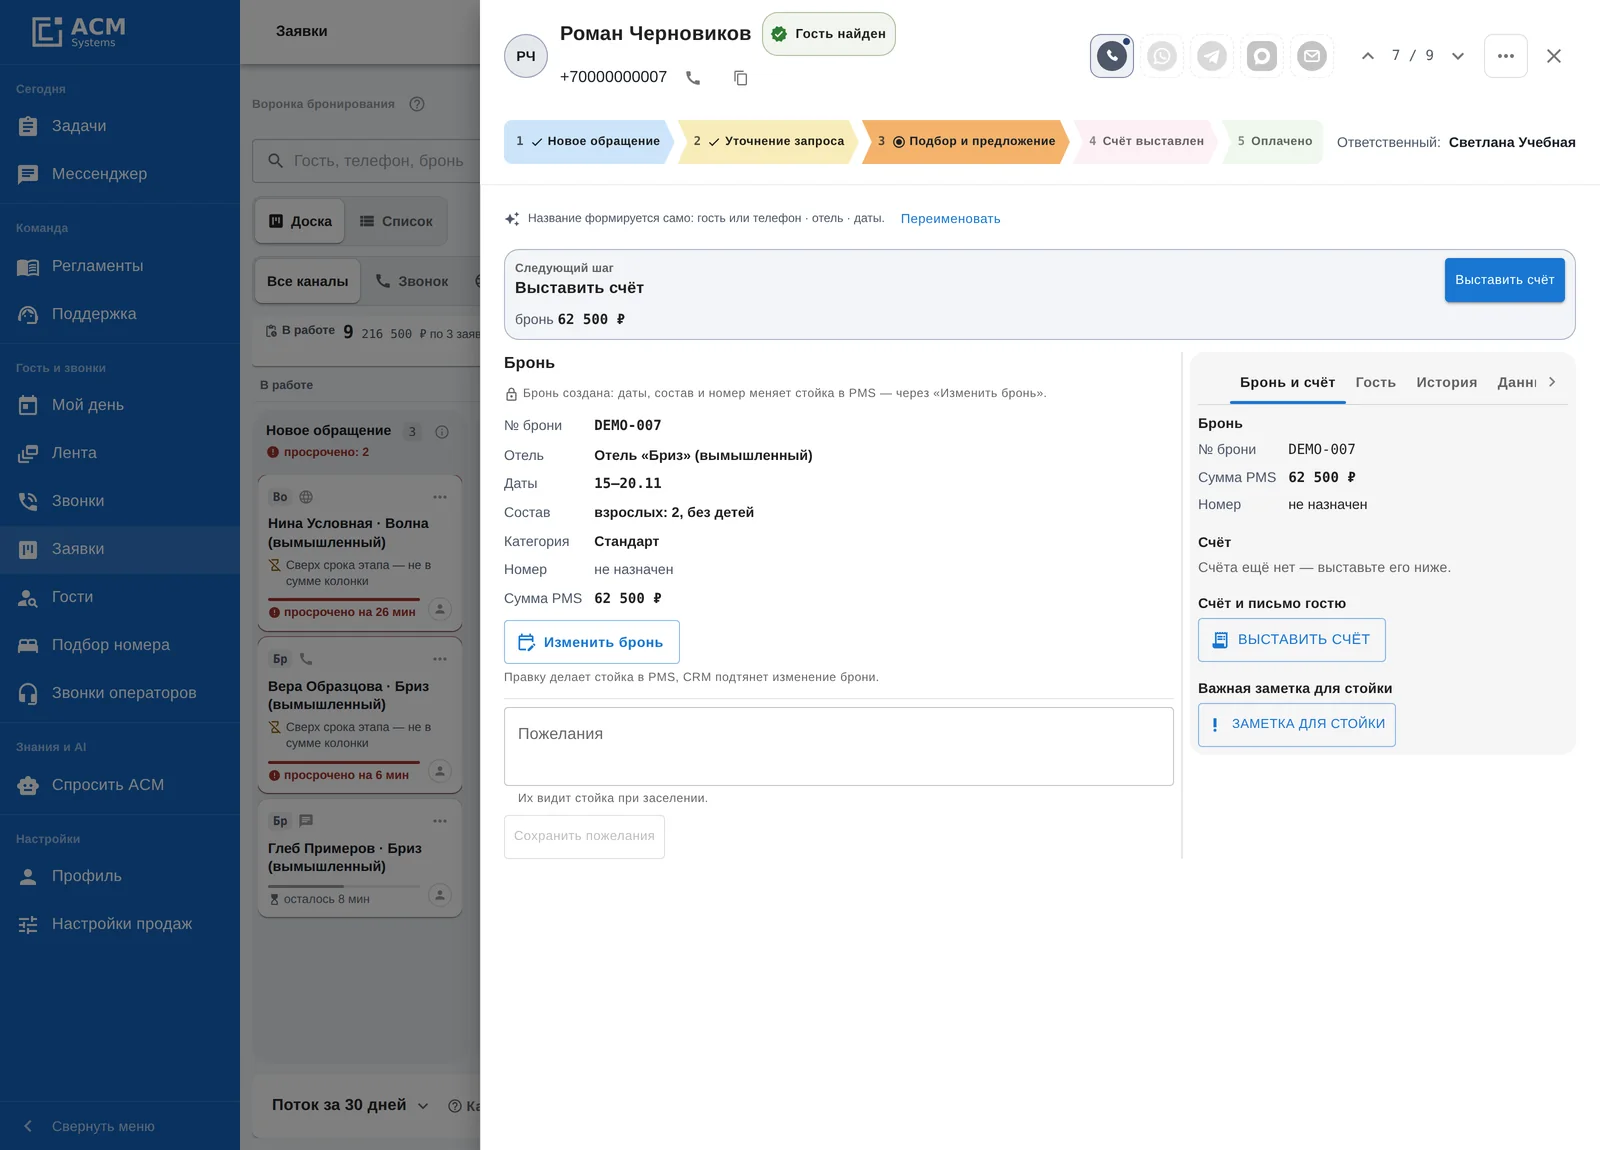Image resolution: width=1600 pixels, height=1150 pixels.
Task: Switch board view to Список
Action: [x=396, y=222]
